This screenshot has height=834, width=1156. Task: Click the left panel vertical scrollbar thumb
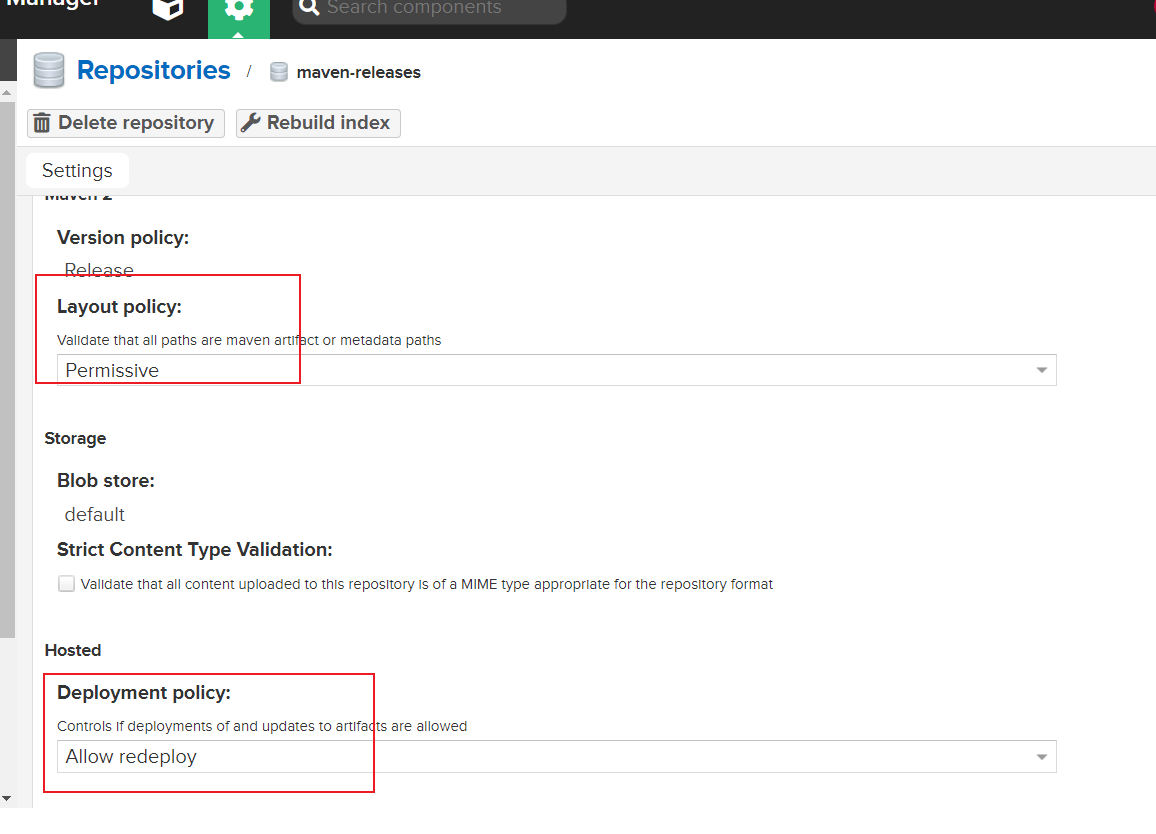pyautogui.click(x=7, y=370)
